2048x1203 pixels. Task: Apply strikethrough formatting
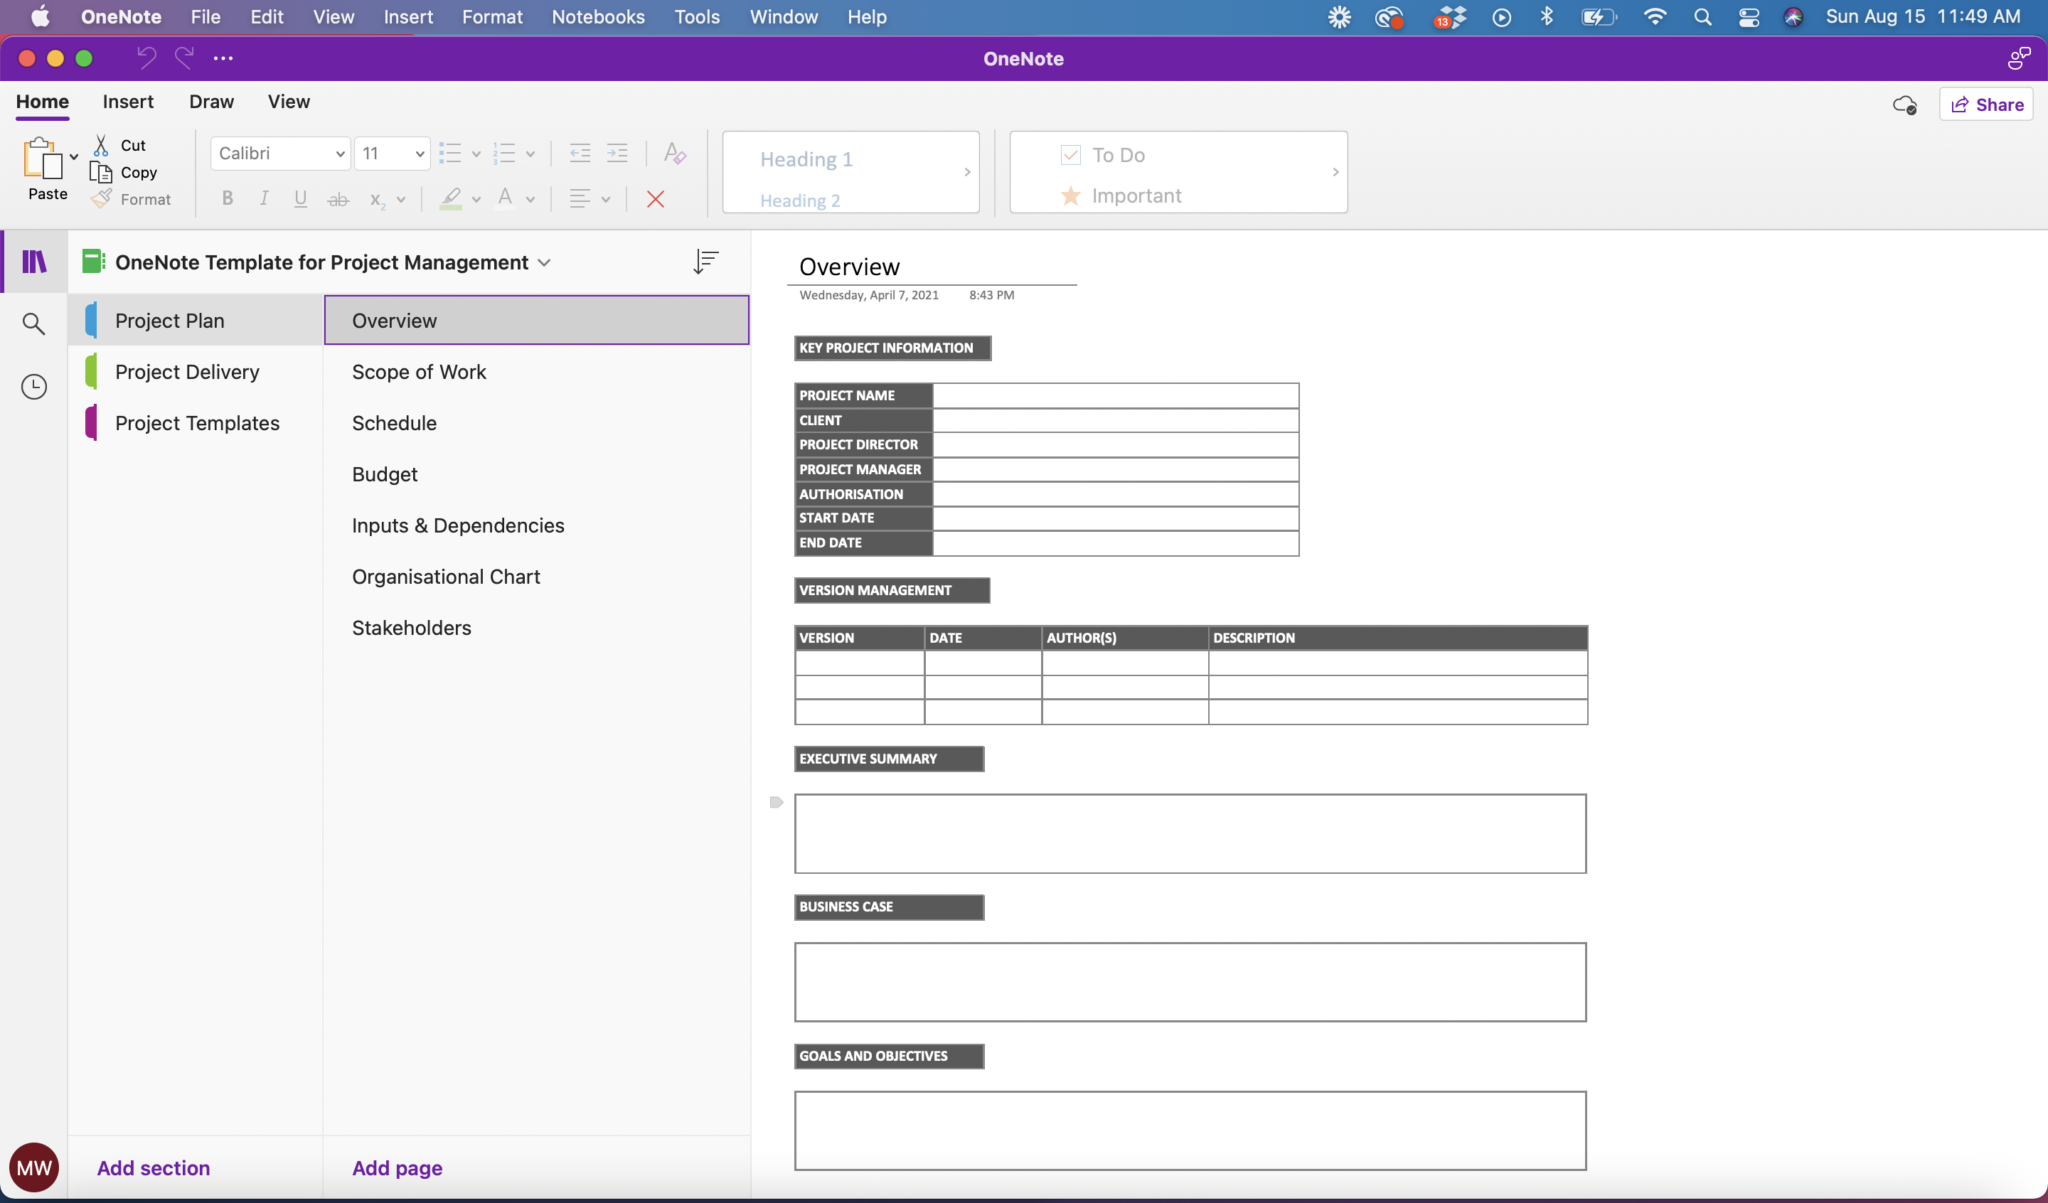click(337, 198)
